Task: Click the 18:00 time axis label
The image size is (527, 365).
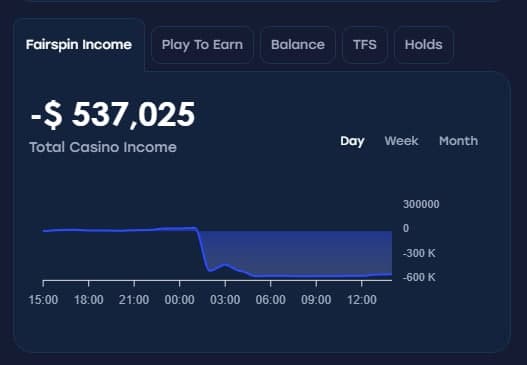Action: pyautogui.click(x=88, y=299)
